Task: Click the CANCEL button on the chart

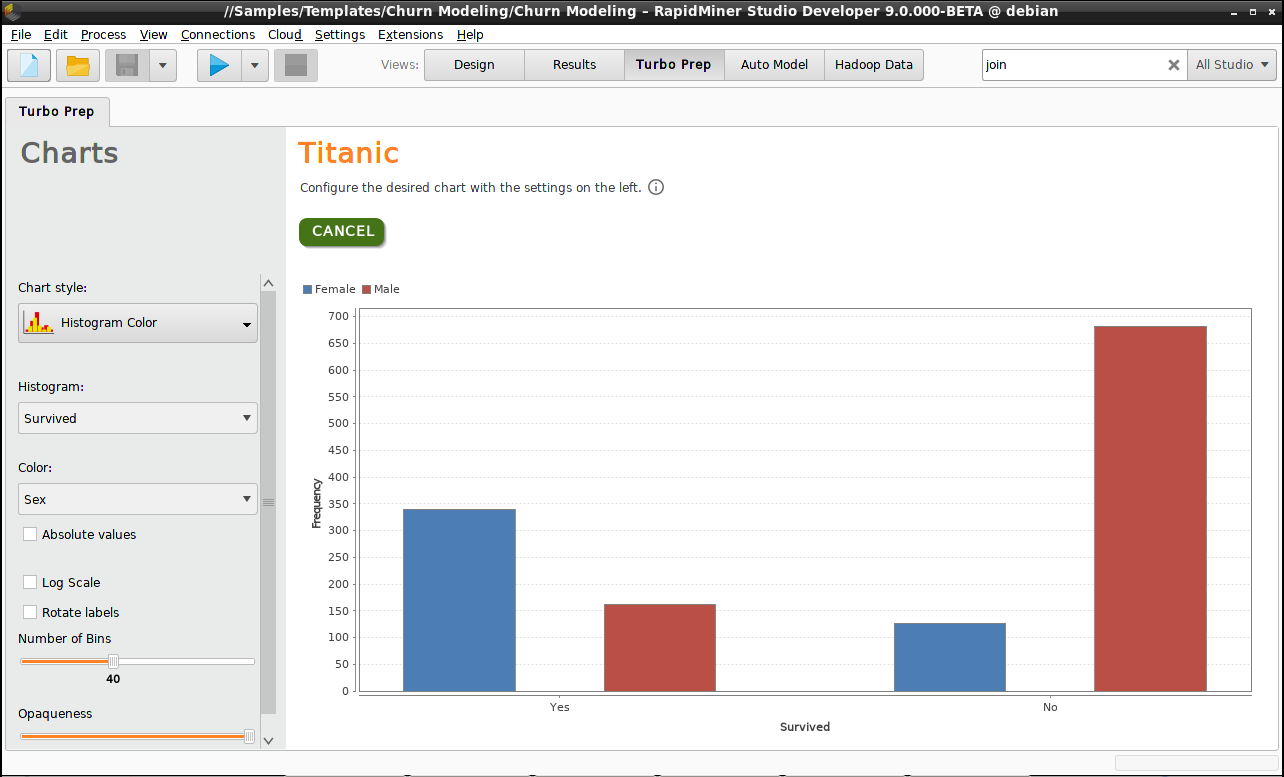Action: [x=341, y=231]
